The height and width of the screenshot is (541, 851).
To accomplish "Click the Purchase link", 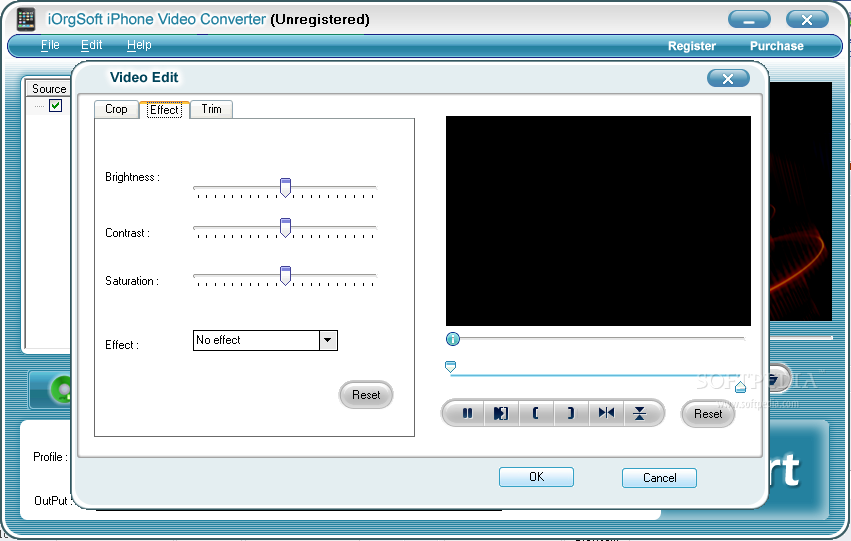I will tap(777, 46).
